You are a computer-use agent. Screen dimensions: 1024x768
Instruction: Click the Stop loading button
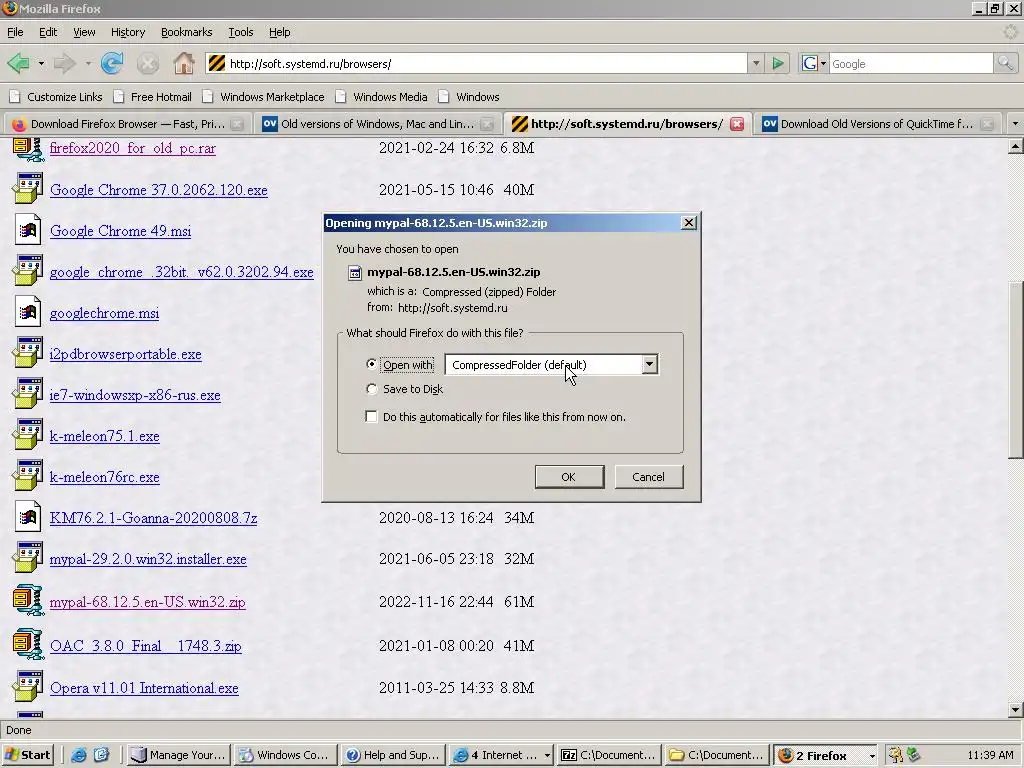[x=148, y=63]
